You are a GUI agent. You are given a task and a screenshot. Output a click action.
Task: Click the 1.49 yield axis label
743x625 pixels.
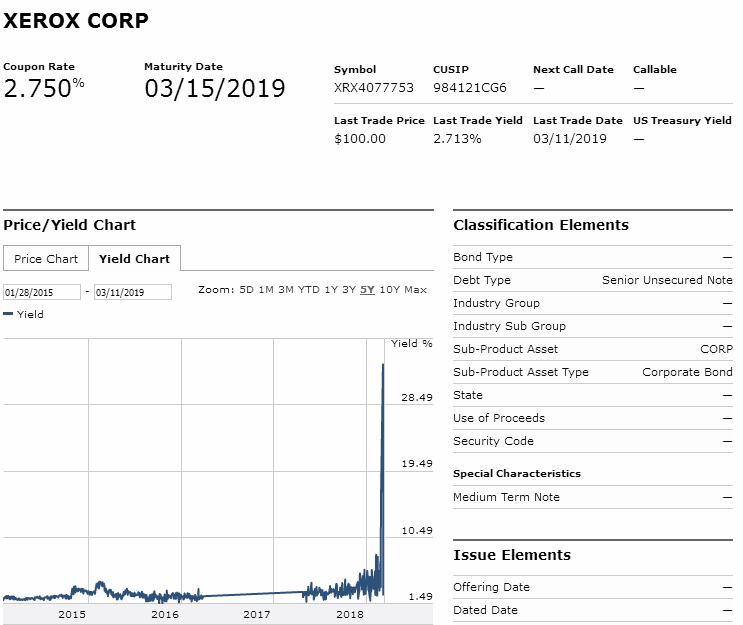[420, 597]
